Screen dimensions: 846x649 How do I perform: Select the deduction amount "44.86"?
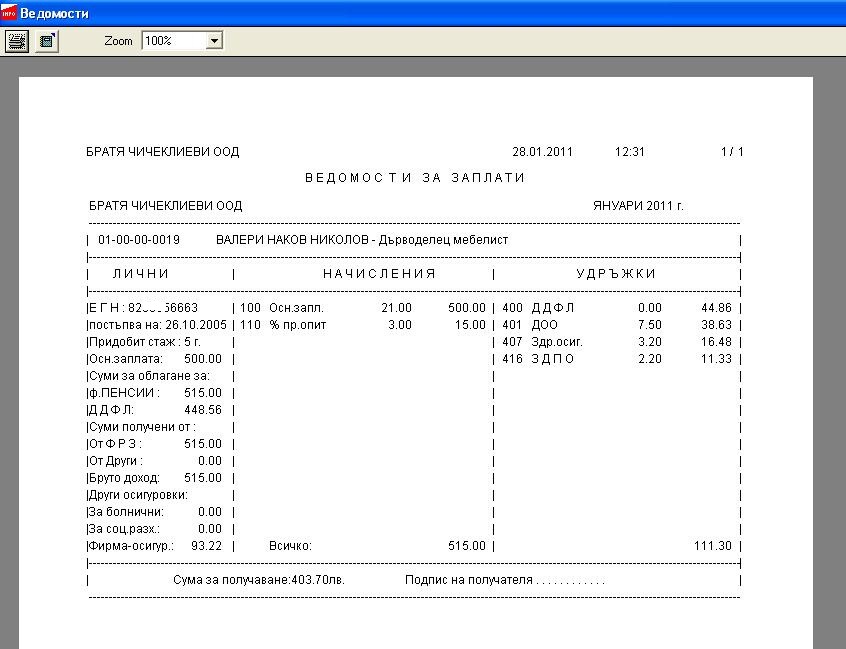(717, 308)
